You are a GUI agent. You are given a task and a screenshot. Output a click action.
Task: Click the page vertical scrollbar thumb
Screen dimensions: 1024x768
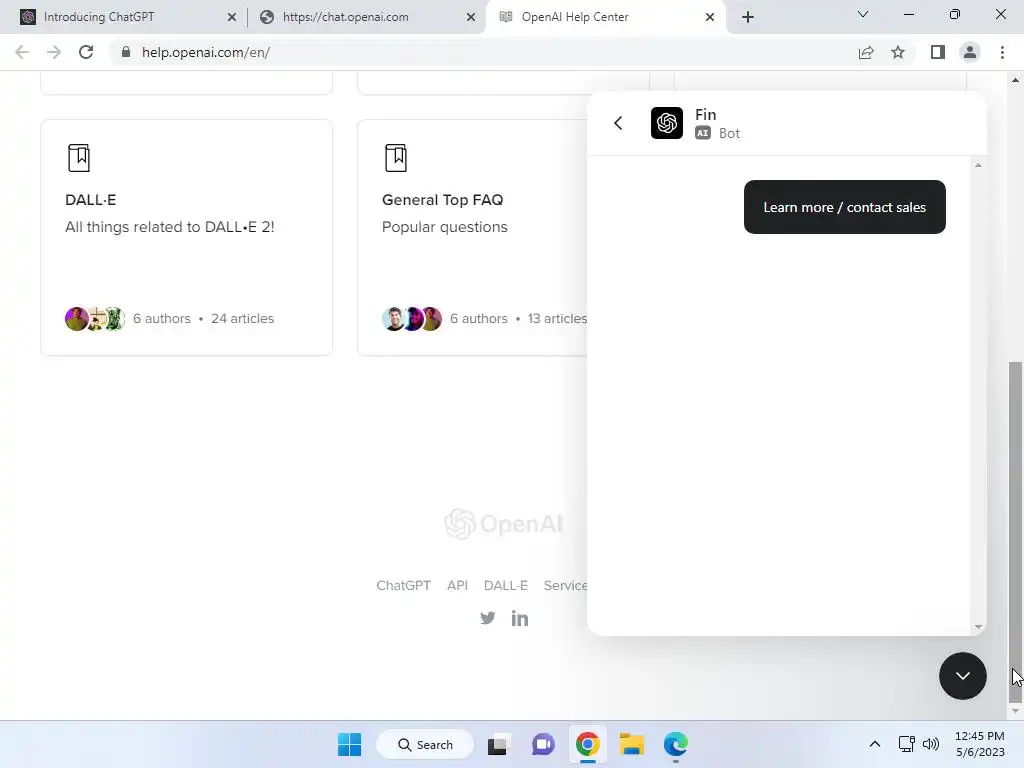pyautogui.click(x=1015, y=530)
